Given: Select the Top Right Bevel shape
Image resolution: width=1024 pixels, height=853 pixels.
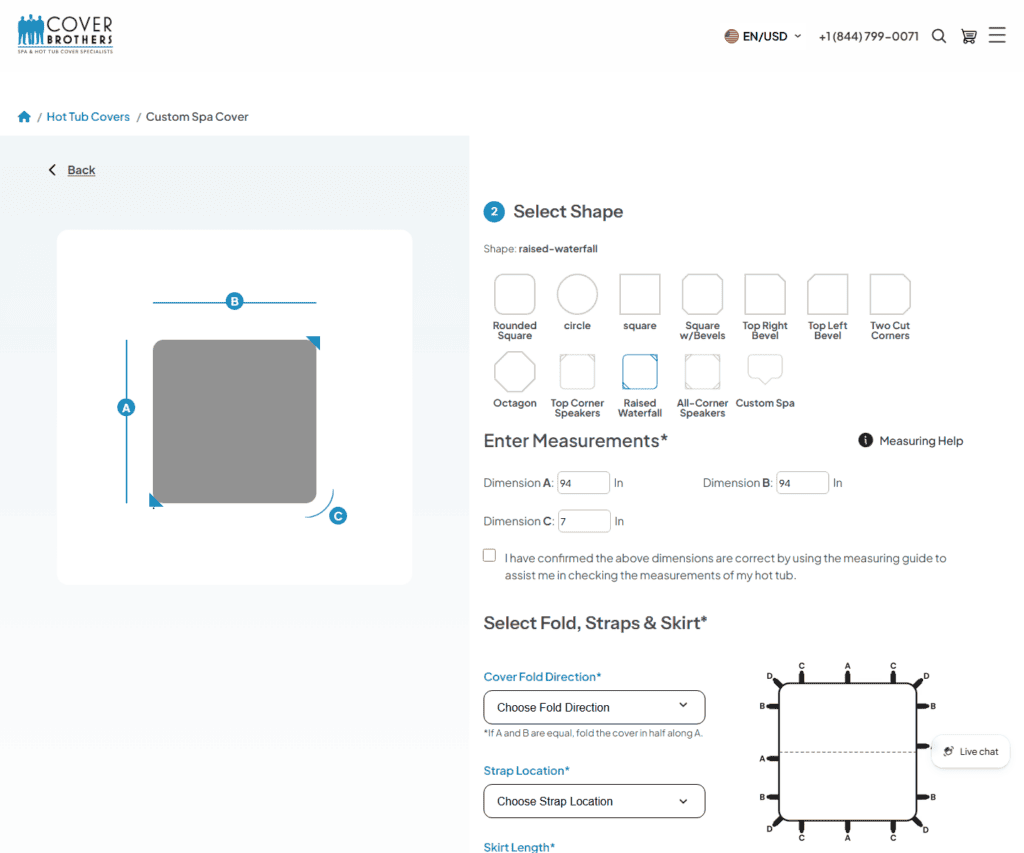Looking at the screenshot, I should pyautogui.click(x=765, y=294).
